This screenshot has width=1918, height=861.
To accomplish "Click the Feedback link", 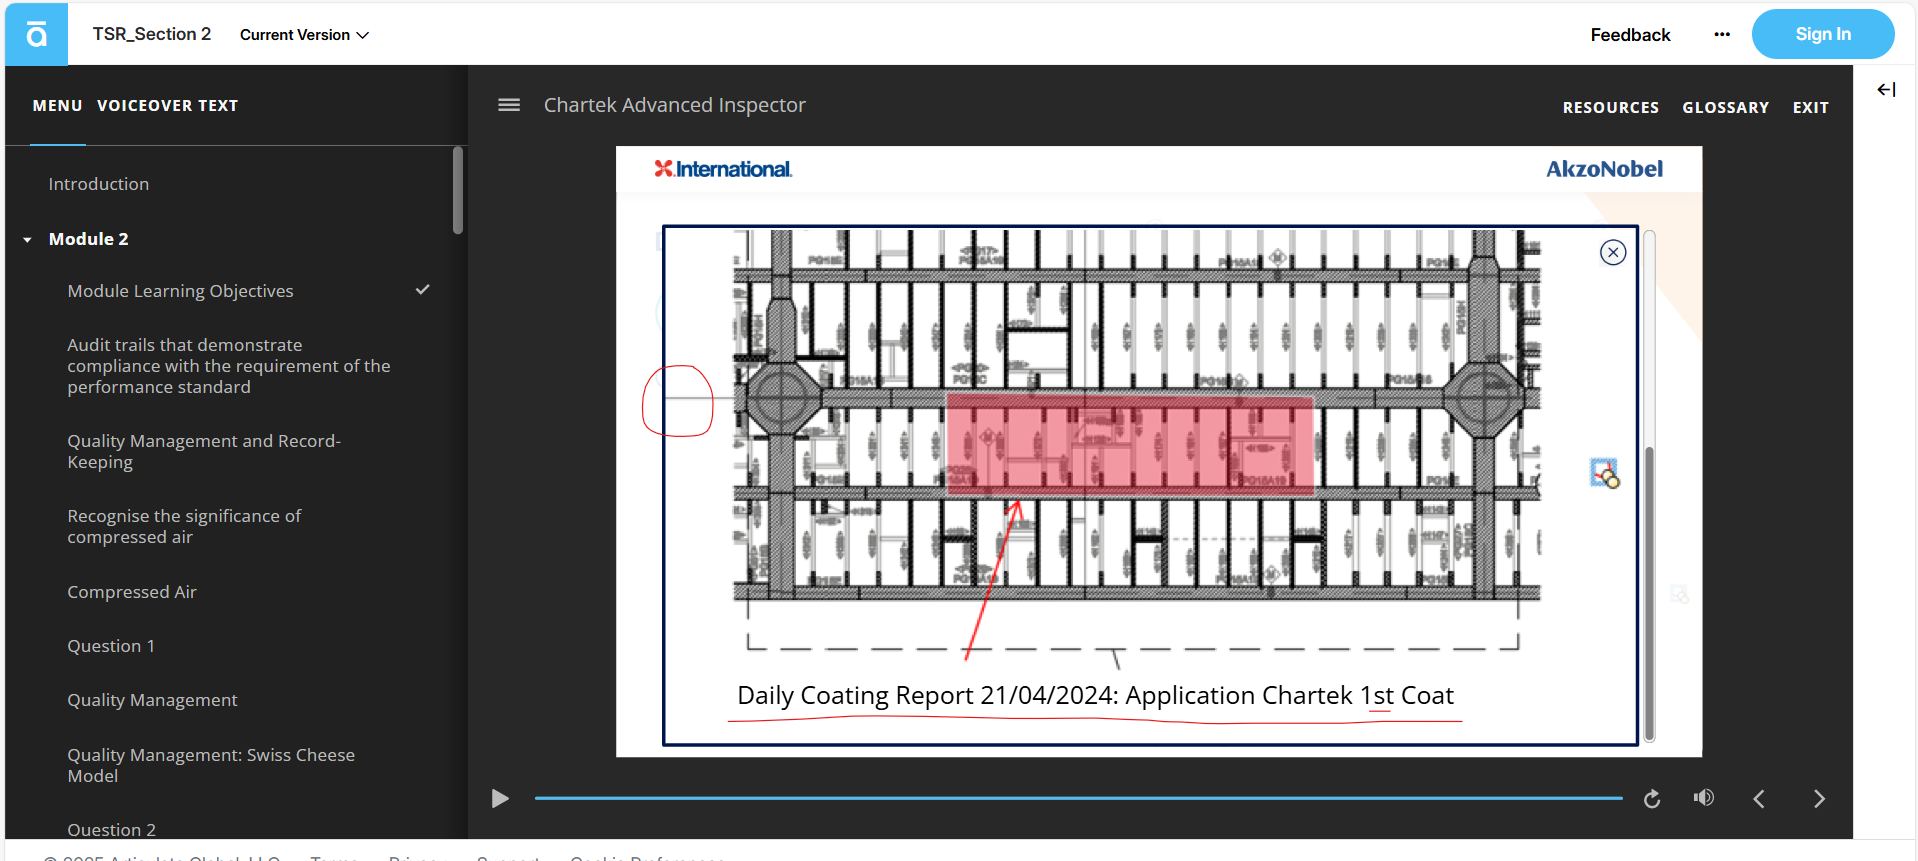I will click(x=1630, y=35).
